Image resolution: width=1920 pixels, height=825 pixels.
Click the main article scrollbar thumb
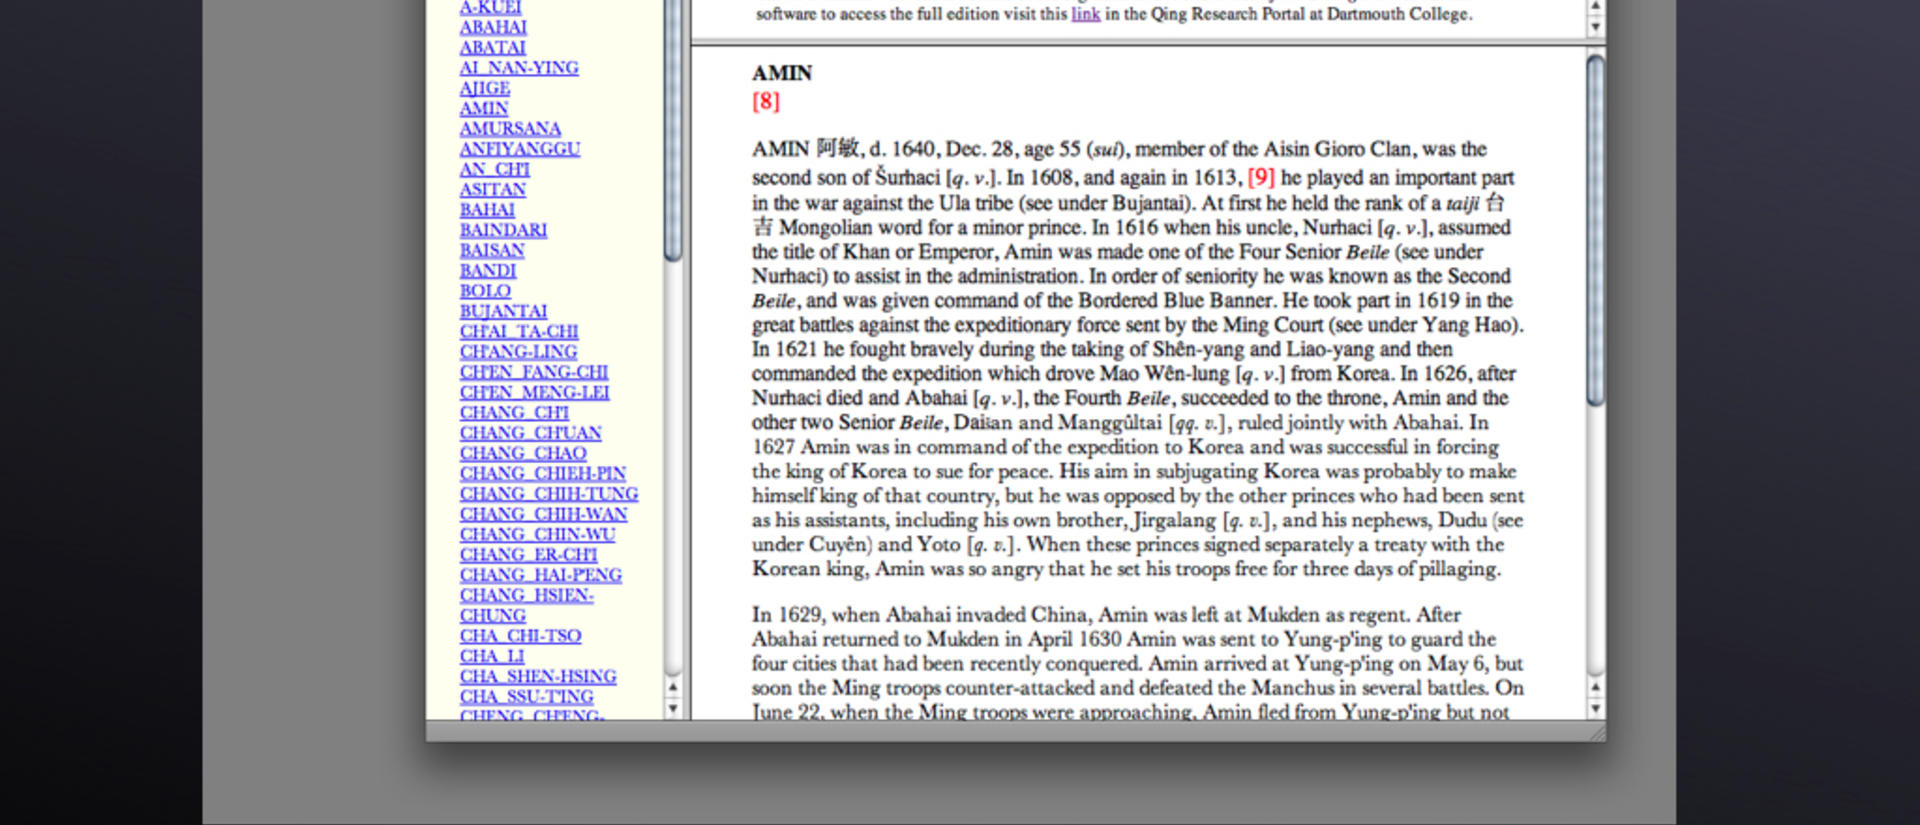(1595, 230)
